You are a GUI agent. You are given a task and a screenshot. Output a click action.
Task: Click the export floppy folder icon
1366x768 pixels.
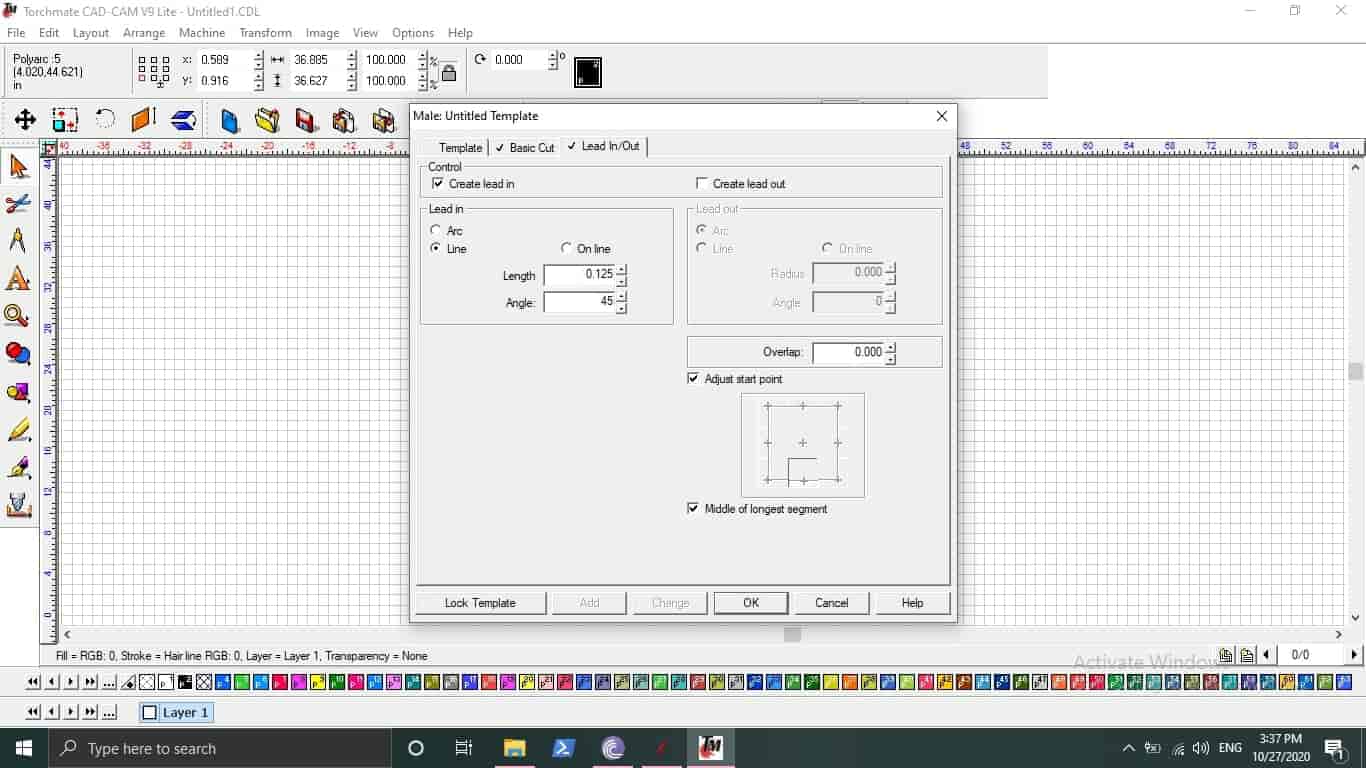384,121
